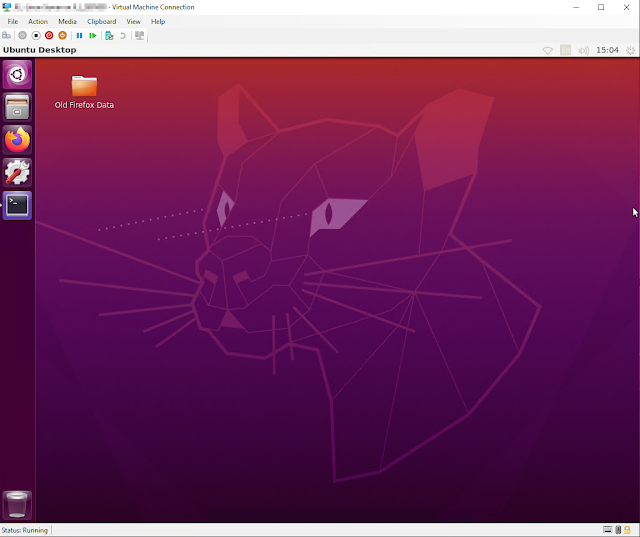Open the Files manager in the dock
The height and width of the screenshot is (537, 640).
point(17,107)
